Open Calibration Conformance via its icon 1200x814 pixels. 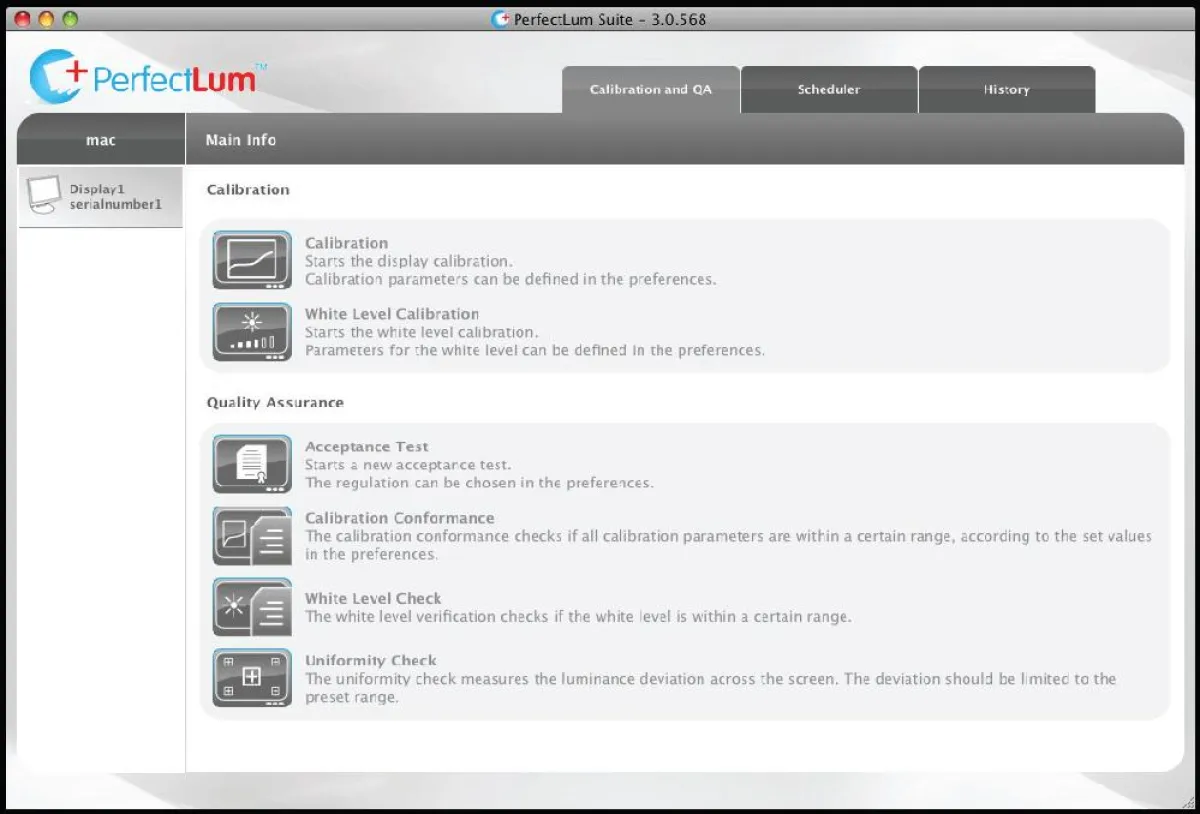click(251, 536)
